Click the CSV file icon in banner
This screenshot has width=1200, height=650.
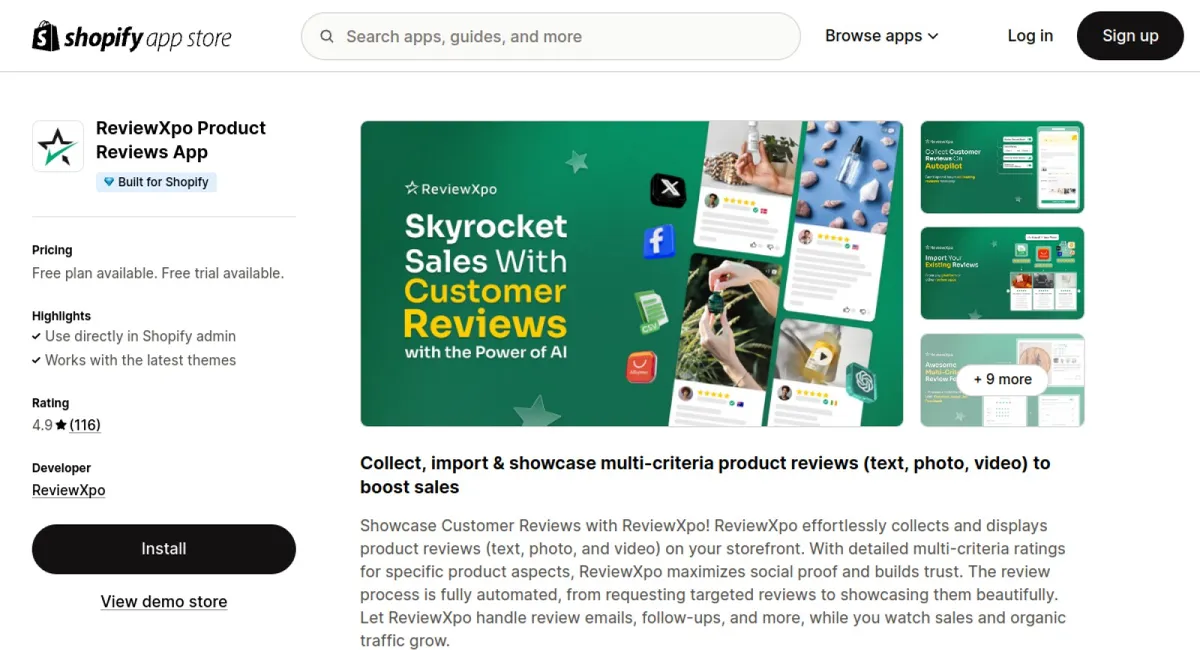pyautogui.click(x=650, y=311)
